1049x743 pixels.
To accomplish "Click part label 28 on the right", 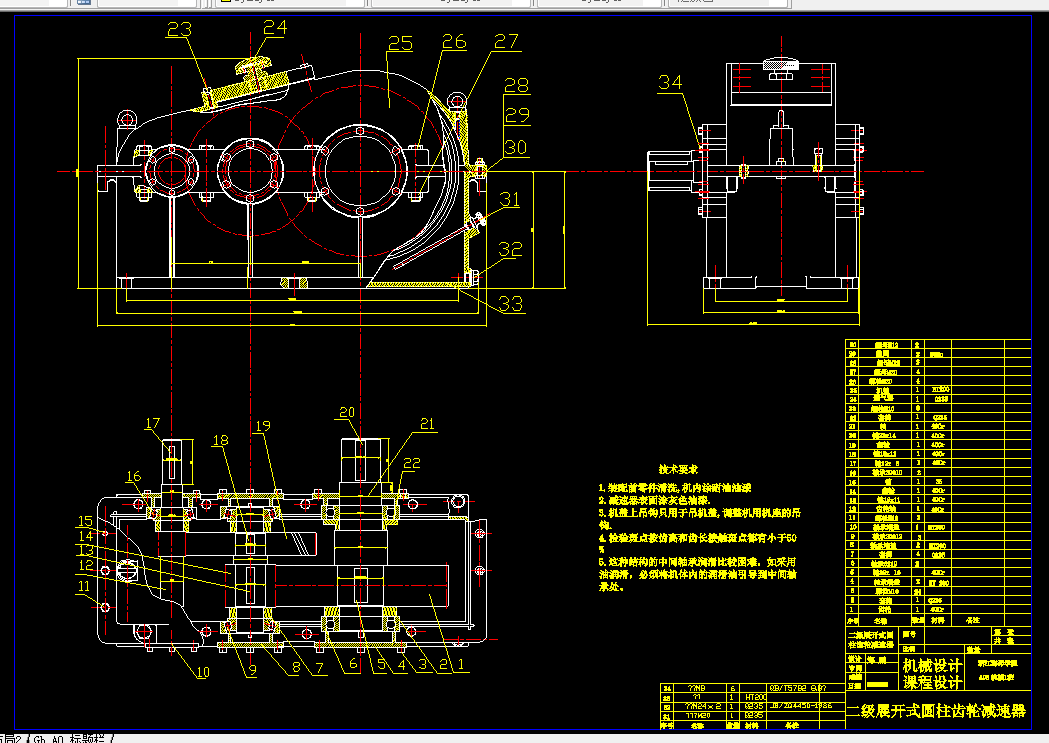I will [516, 86].
